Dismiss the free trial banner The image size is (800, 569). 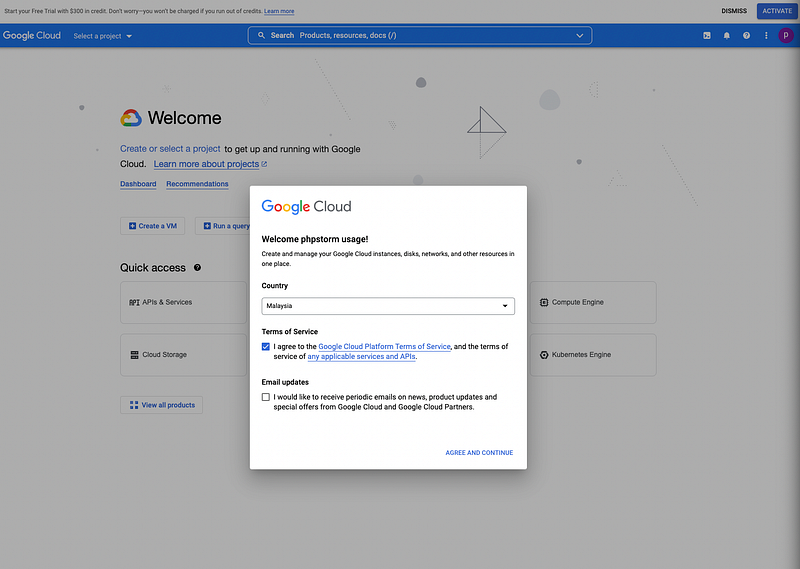point(734,11)
